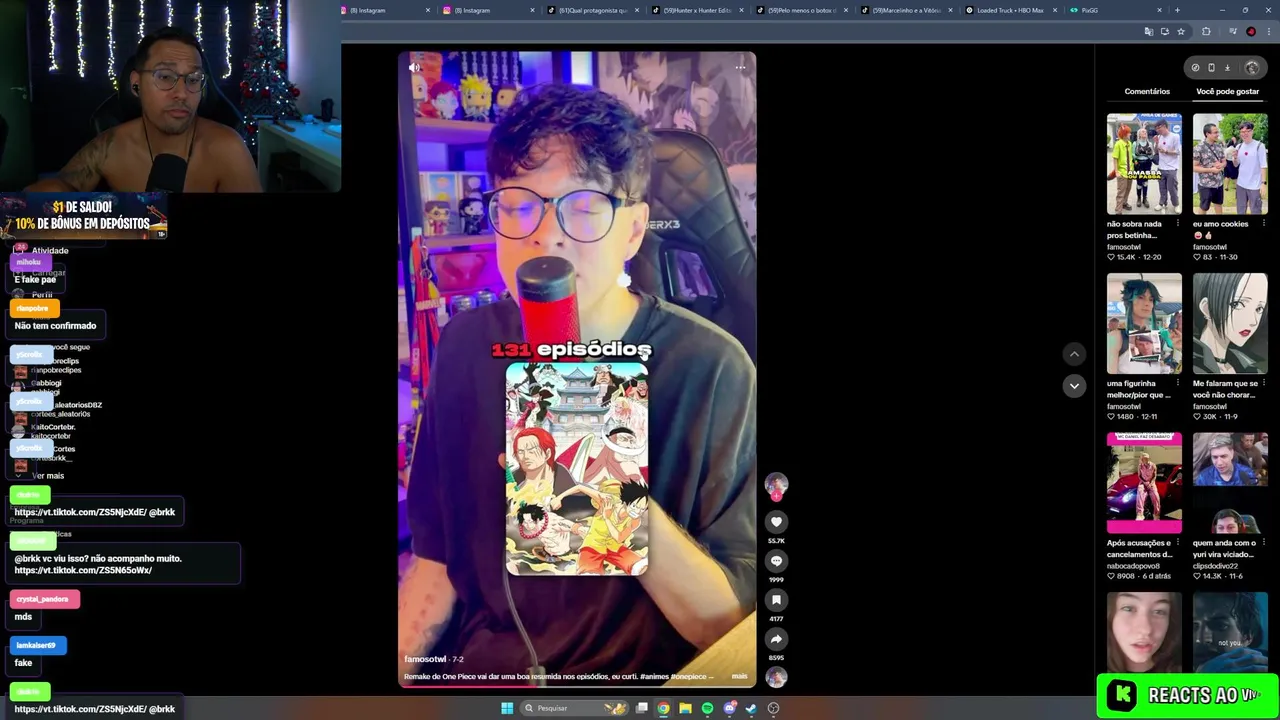Open first vt.tiktok.com chat link
Image resolution: width=1280 pixels, height=720 pixels.
80,512
